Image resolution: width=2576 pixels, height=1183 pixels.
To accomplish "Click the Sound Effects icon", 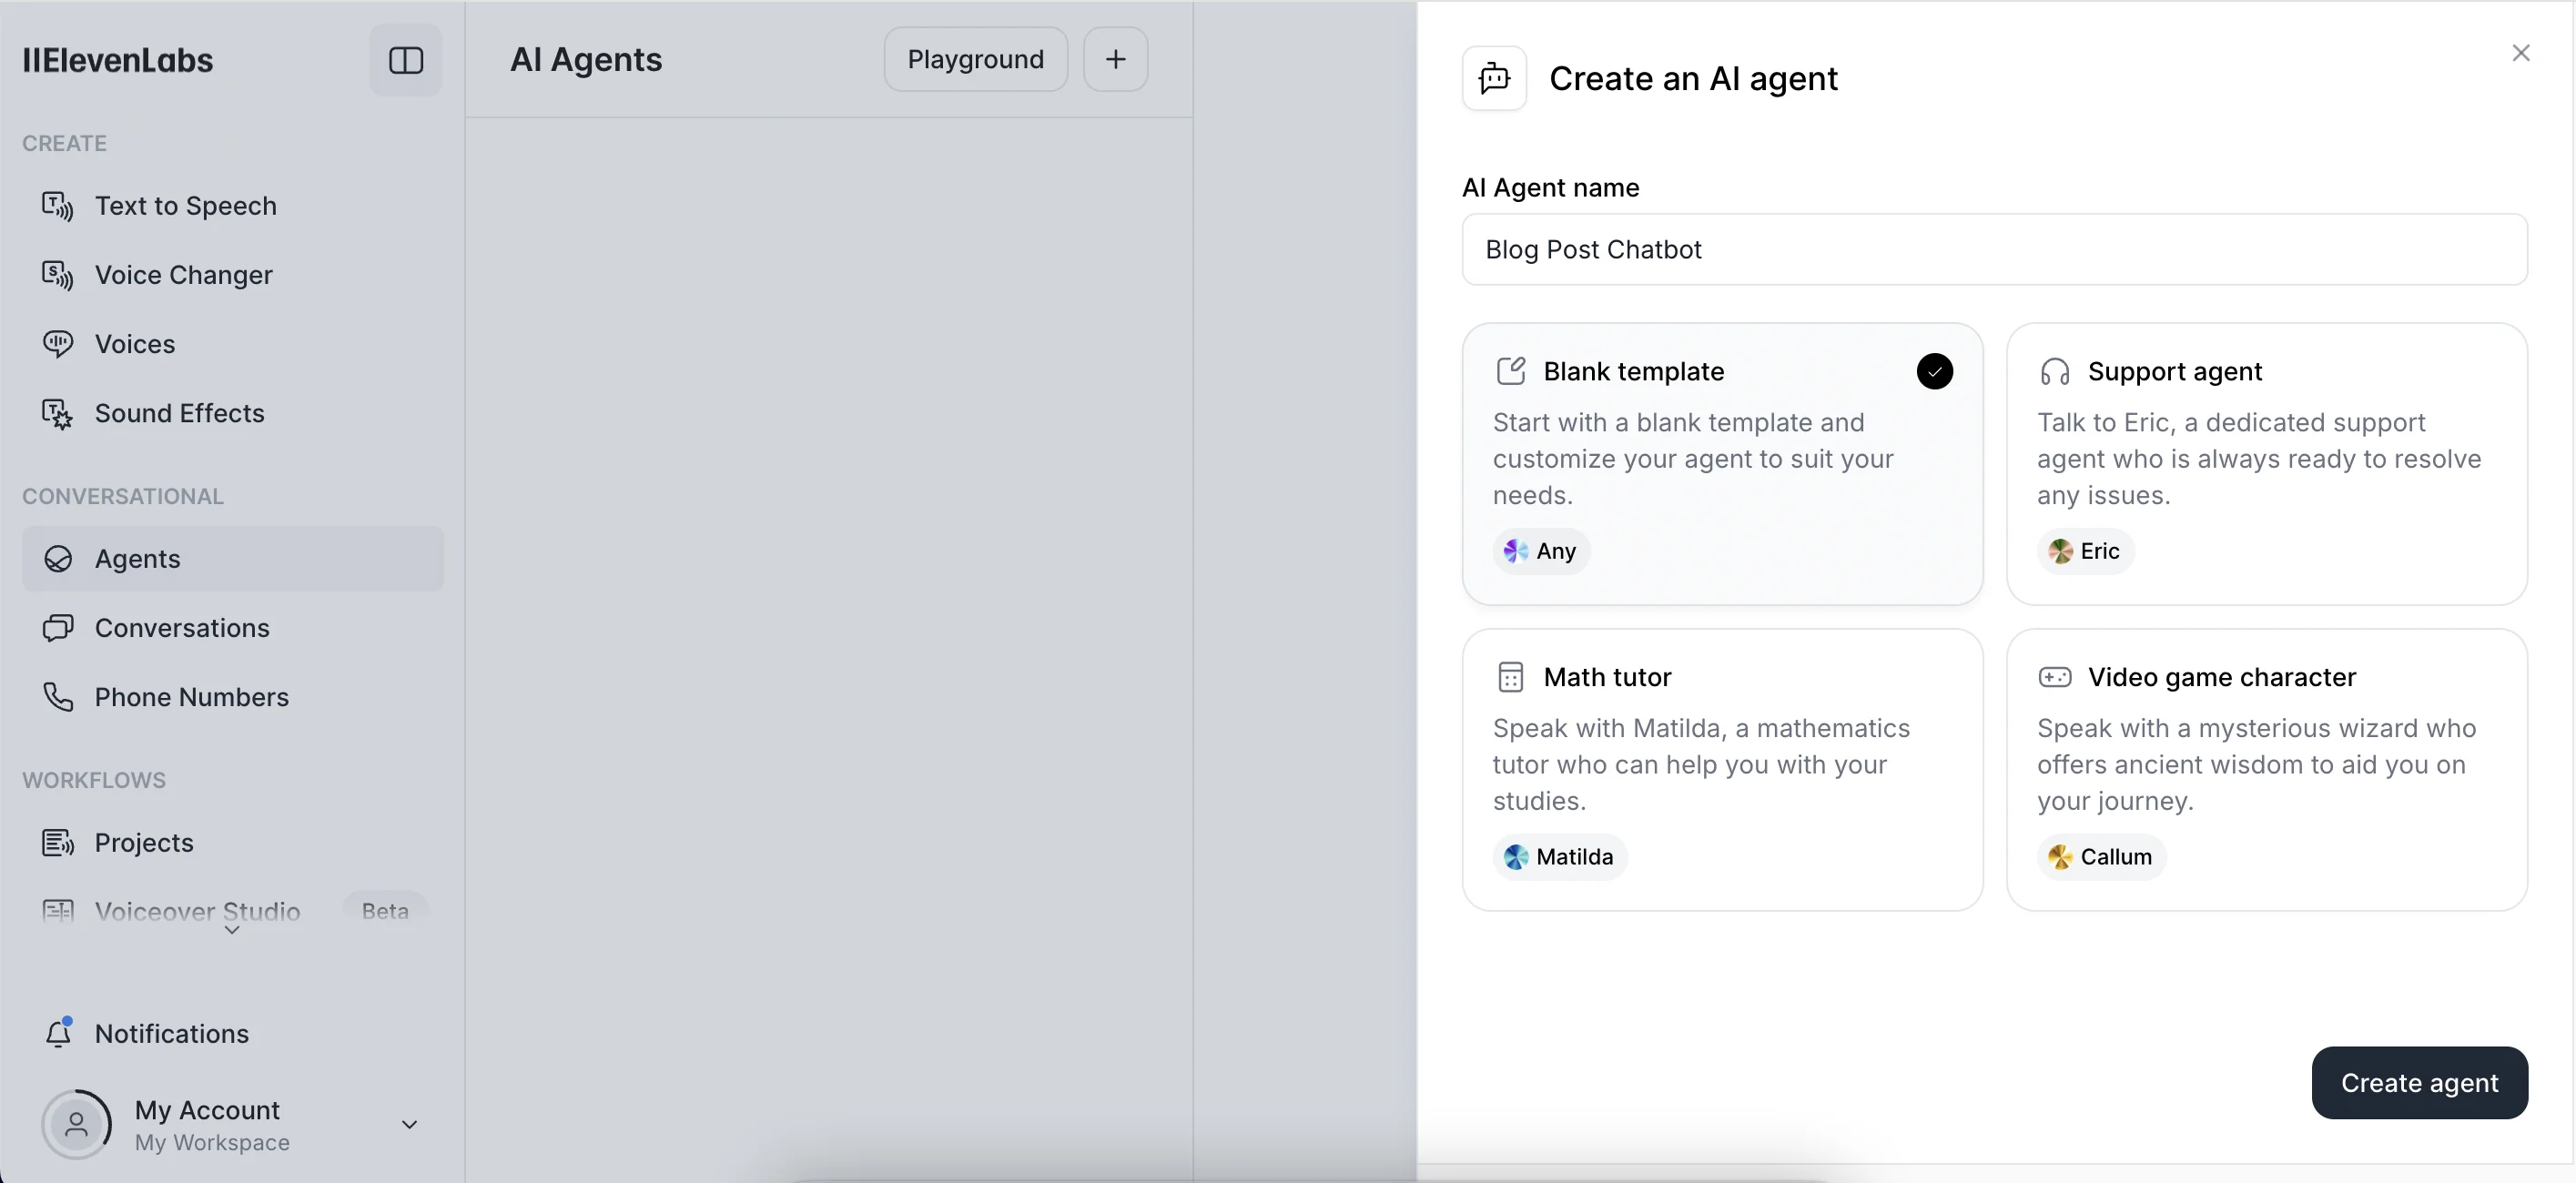I will (x=57, y=413).
